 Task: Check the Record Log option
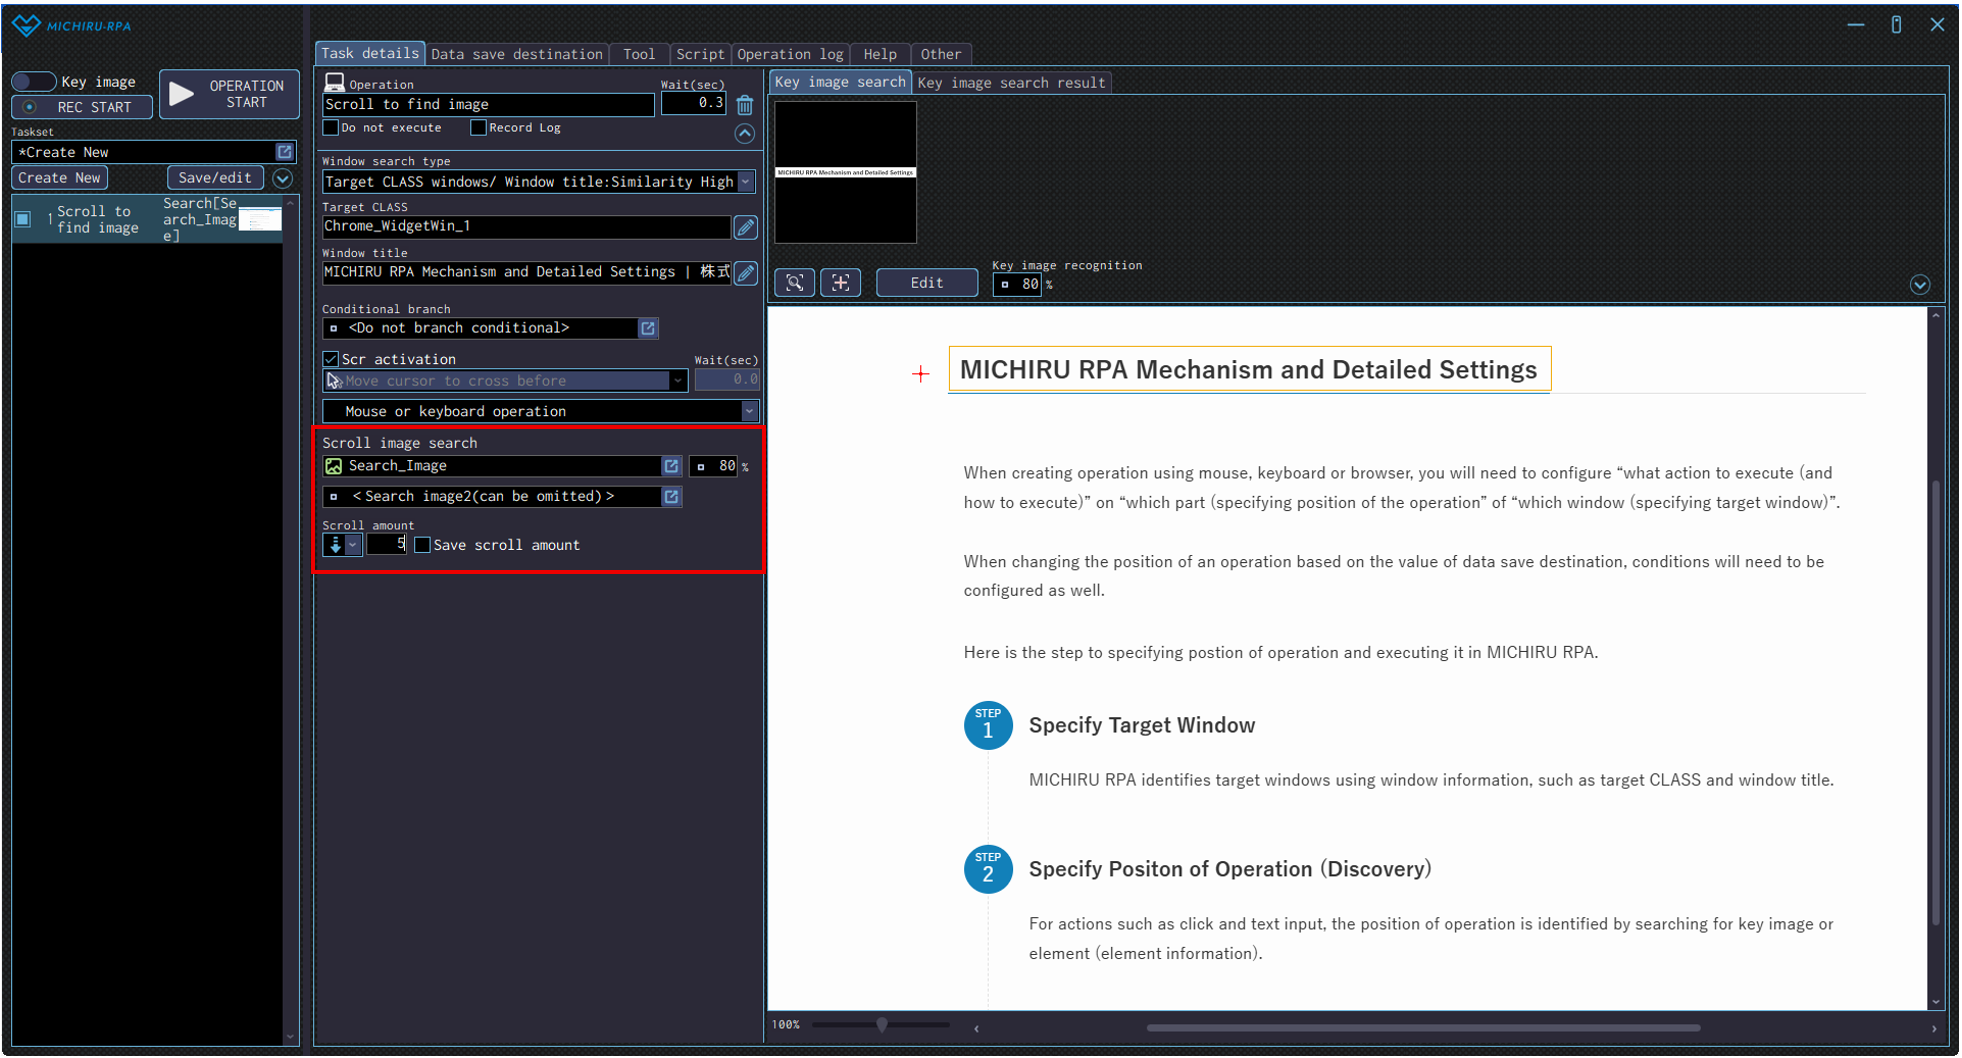coord(478,128)
